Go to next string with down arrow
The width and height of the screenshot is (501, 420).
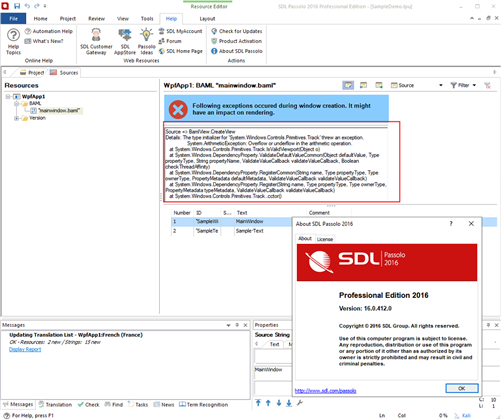click(279, 403)
